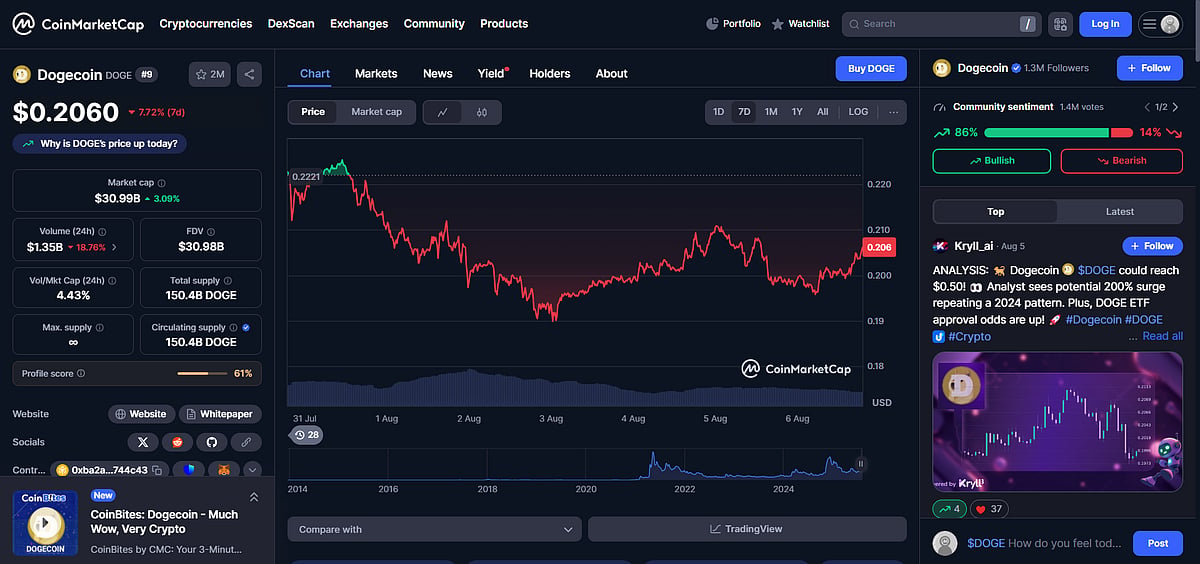Show market cap info tooltip icon
Image resolution: width=1200 pixels, height=564 pixels.
162,183
